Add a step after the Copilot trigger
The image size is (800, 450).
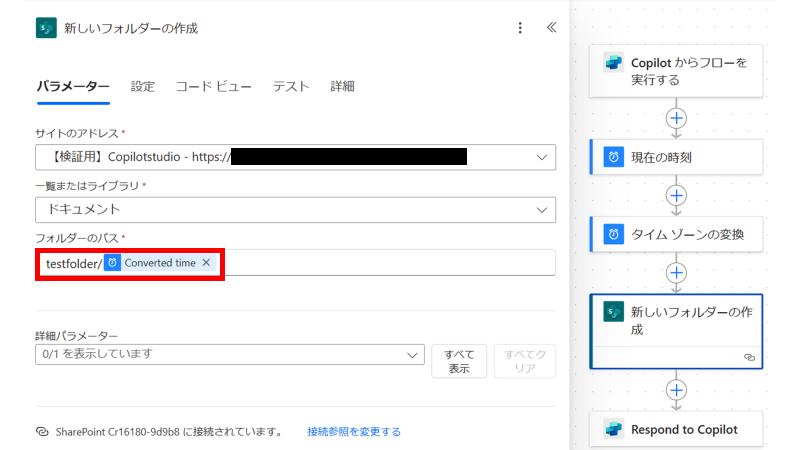676,118
